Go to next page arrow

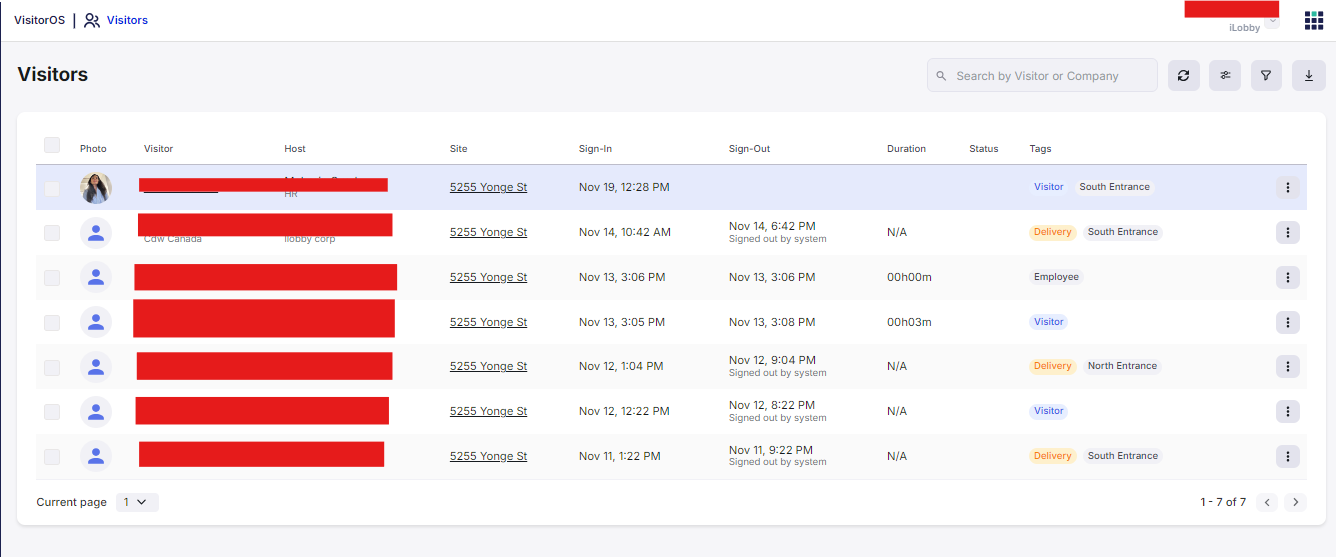click(x=1295, y=502)
